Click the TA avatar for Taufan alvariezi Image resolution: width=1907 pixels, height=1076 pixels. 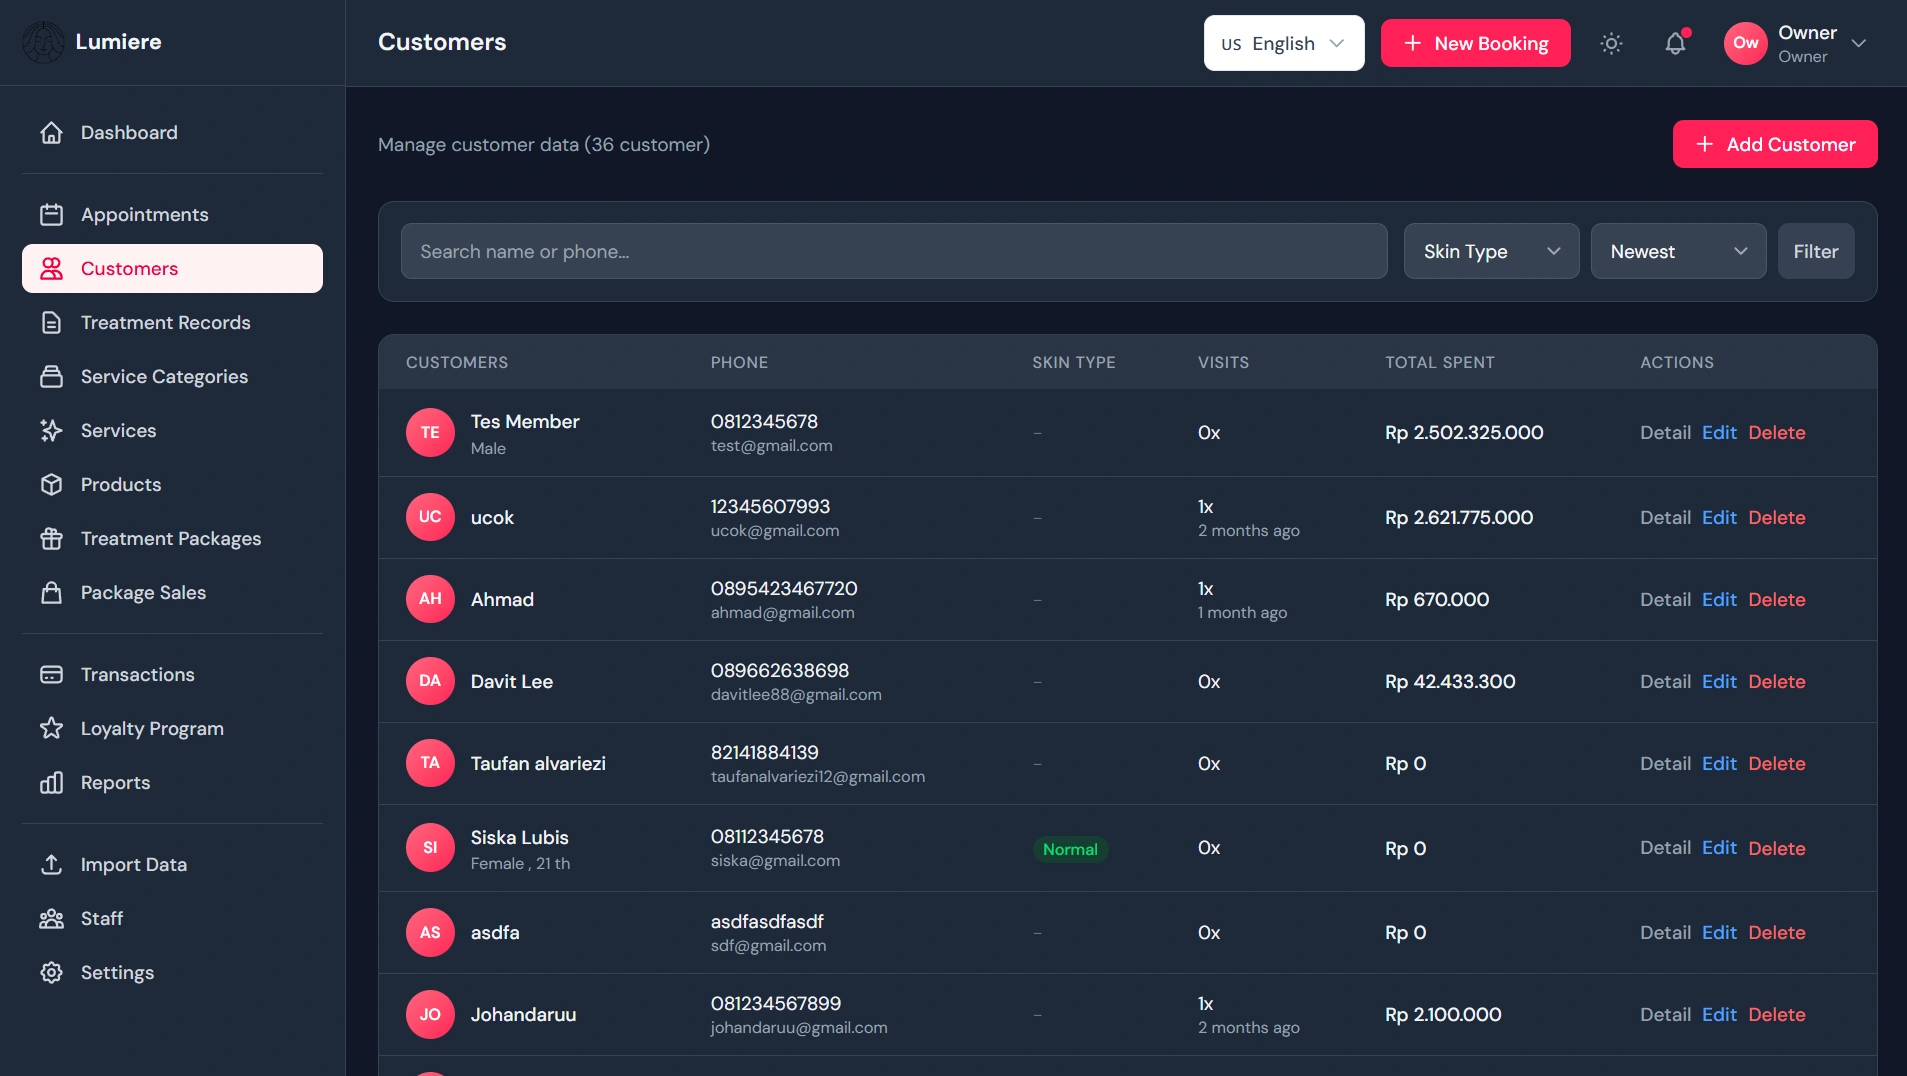430,764
